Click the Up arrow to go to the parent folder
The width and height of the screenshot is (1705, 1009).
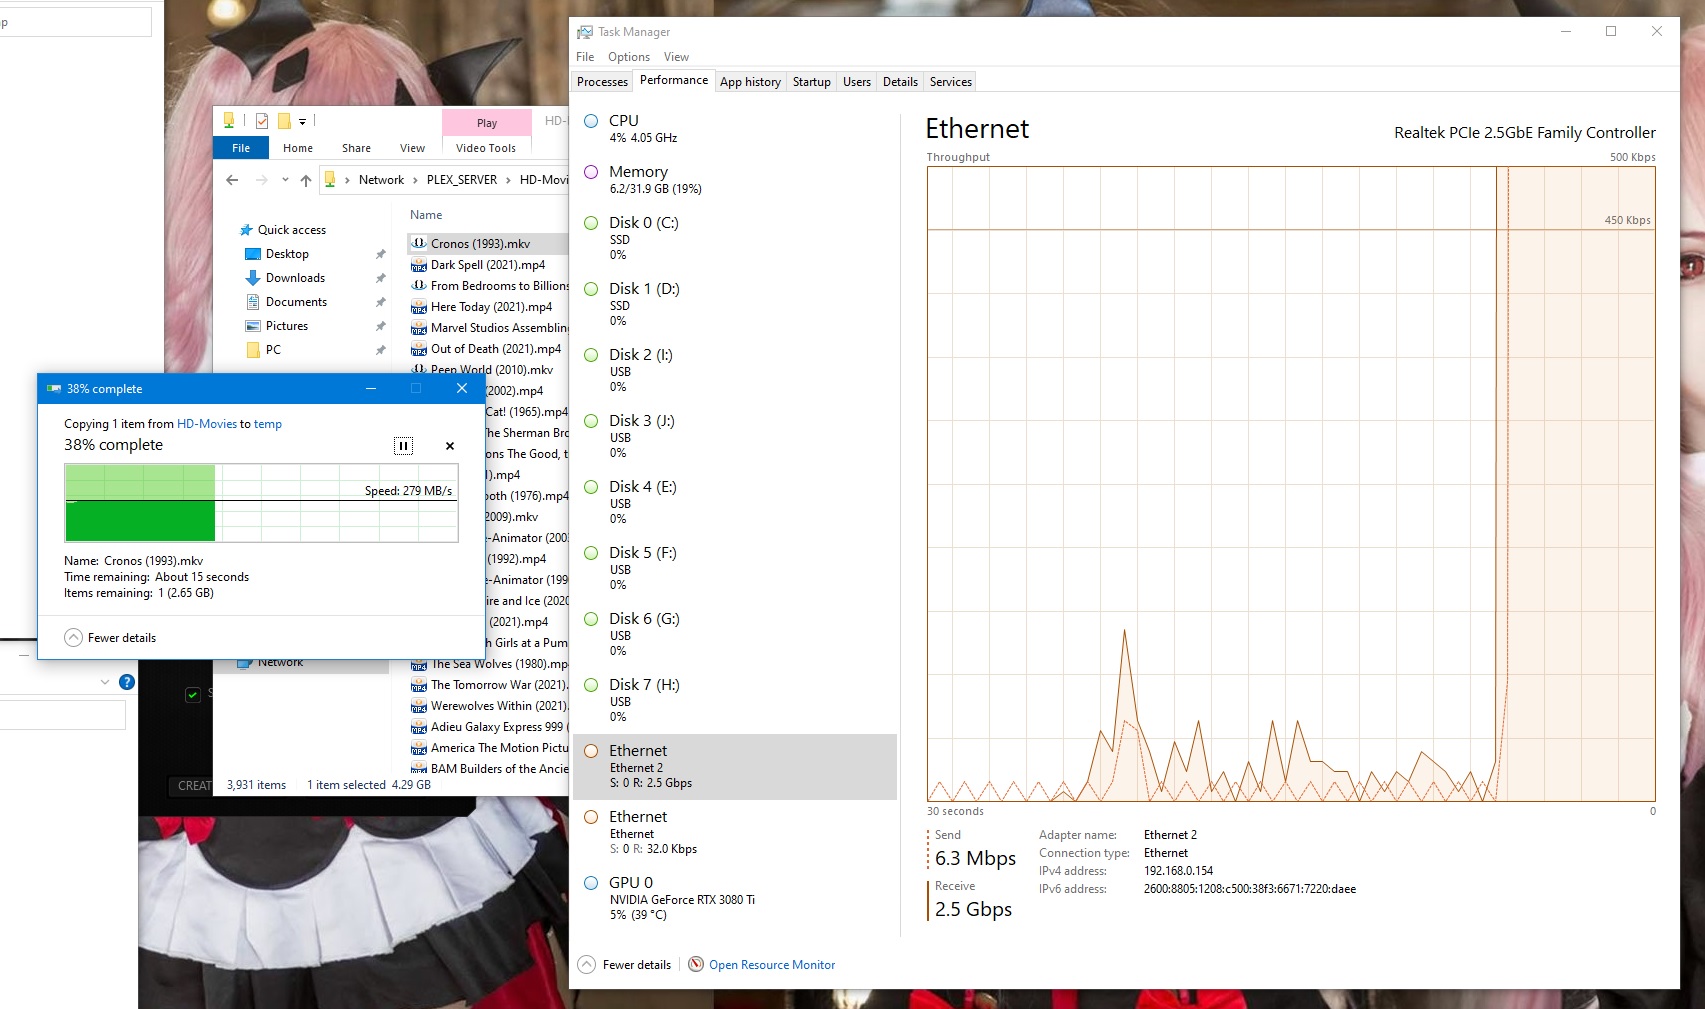pos(306,179)
